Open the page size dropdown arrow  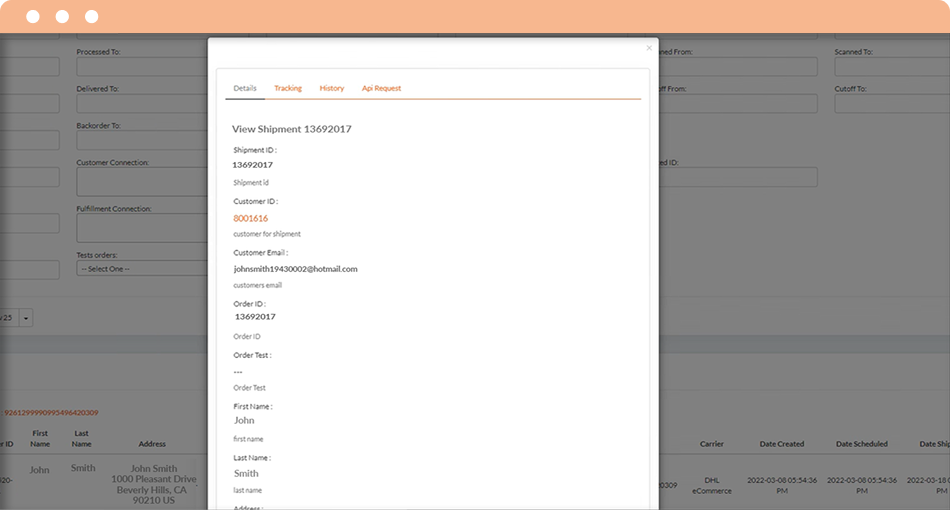point(26,317)
